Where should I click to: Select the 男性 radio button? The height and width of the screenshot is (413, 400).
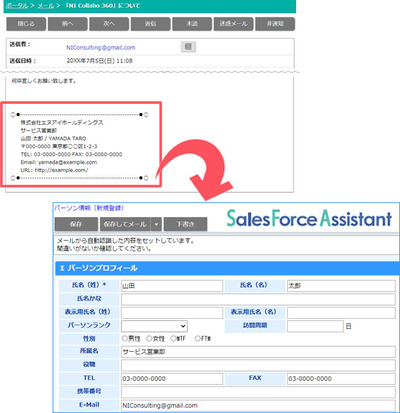click(125, 339)
